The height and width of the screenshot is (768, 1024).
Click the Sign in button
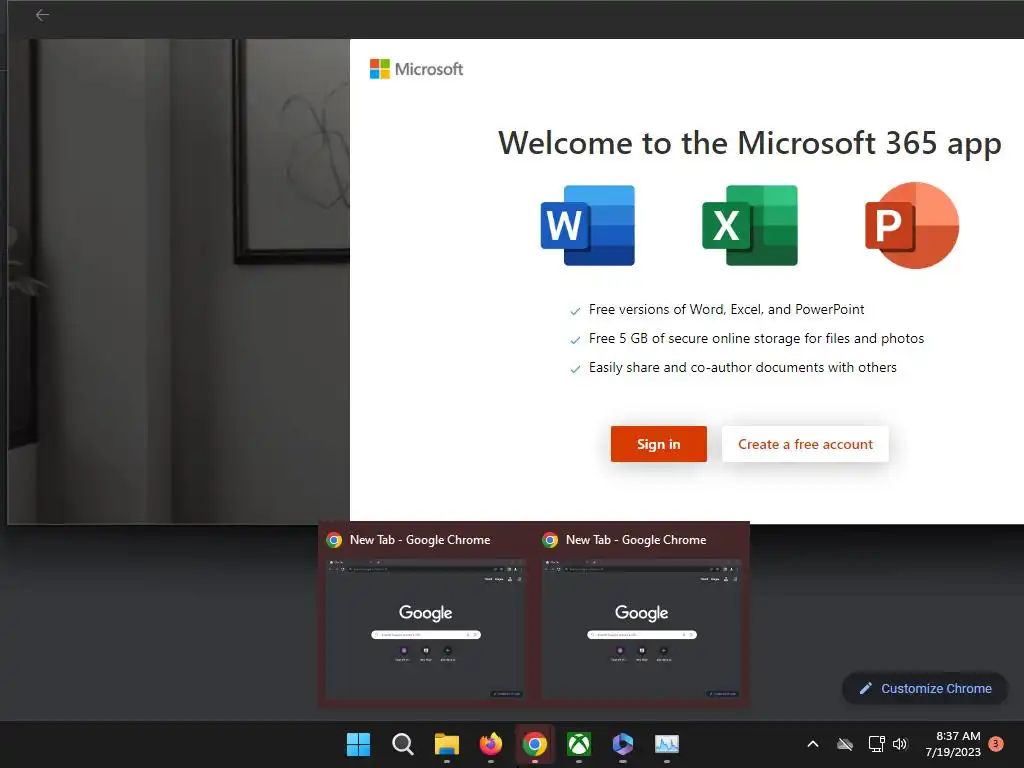(658, 444)
